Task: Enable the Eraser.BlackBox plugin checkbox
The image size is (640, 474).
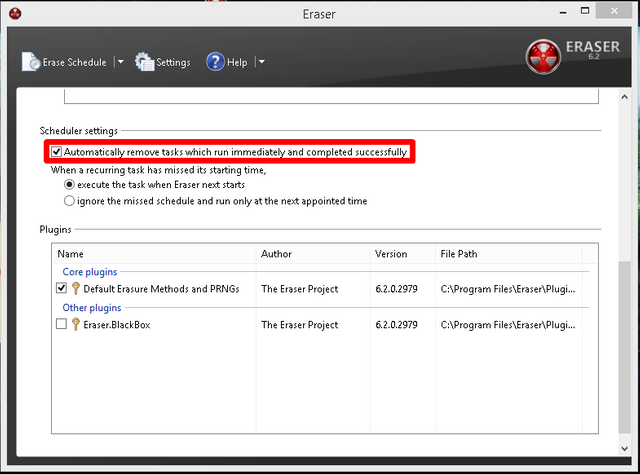Action: 61,324
